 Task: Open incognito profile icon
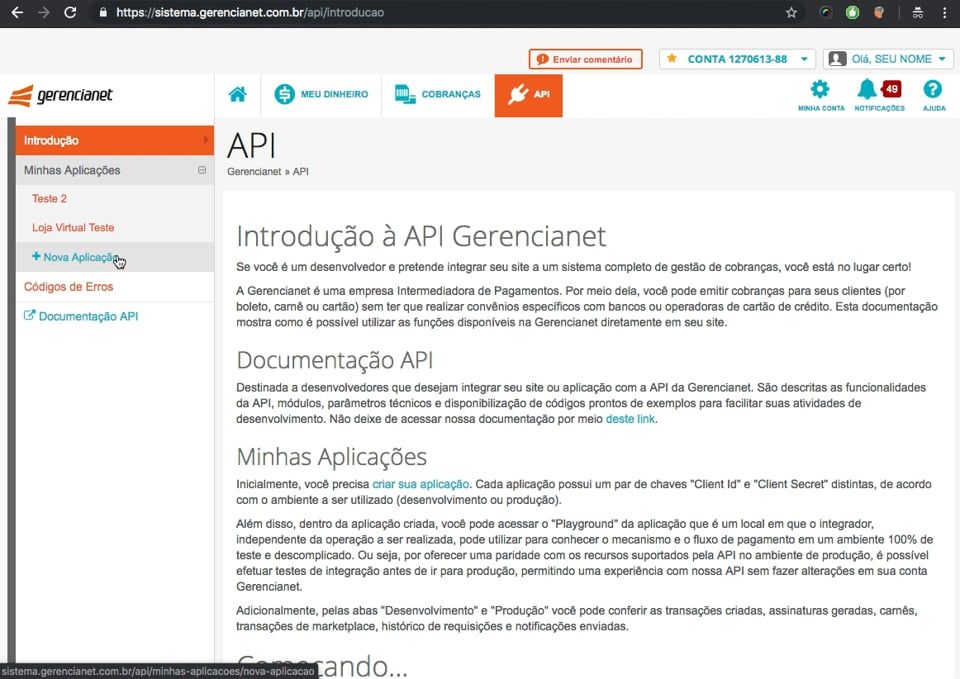(917, 12)
